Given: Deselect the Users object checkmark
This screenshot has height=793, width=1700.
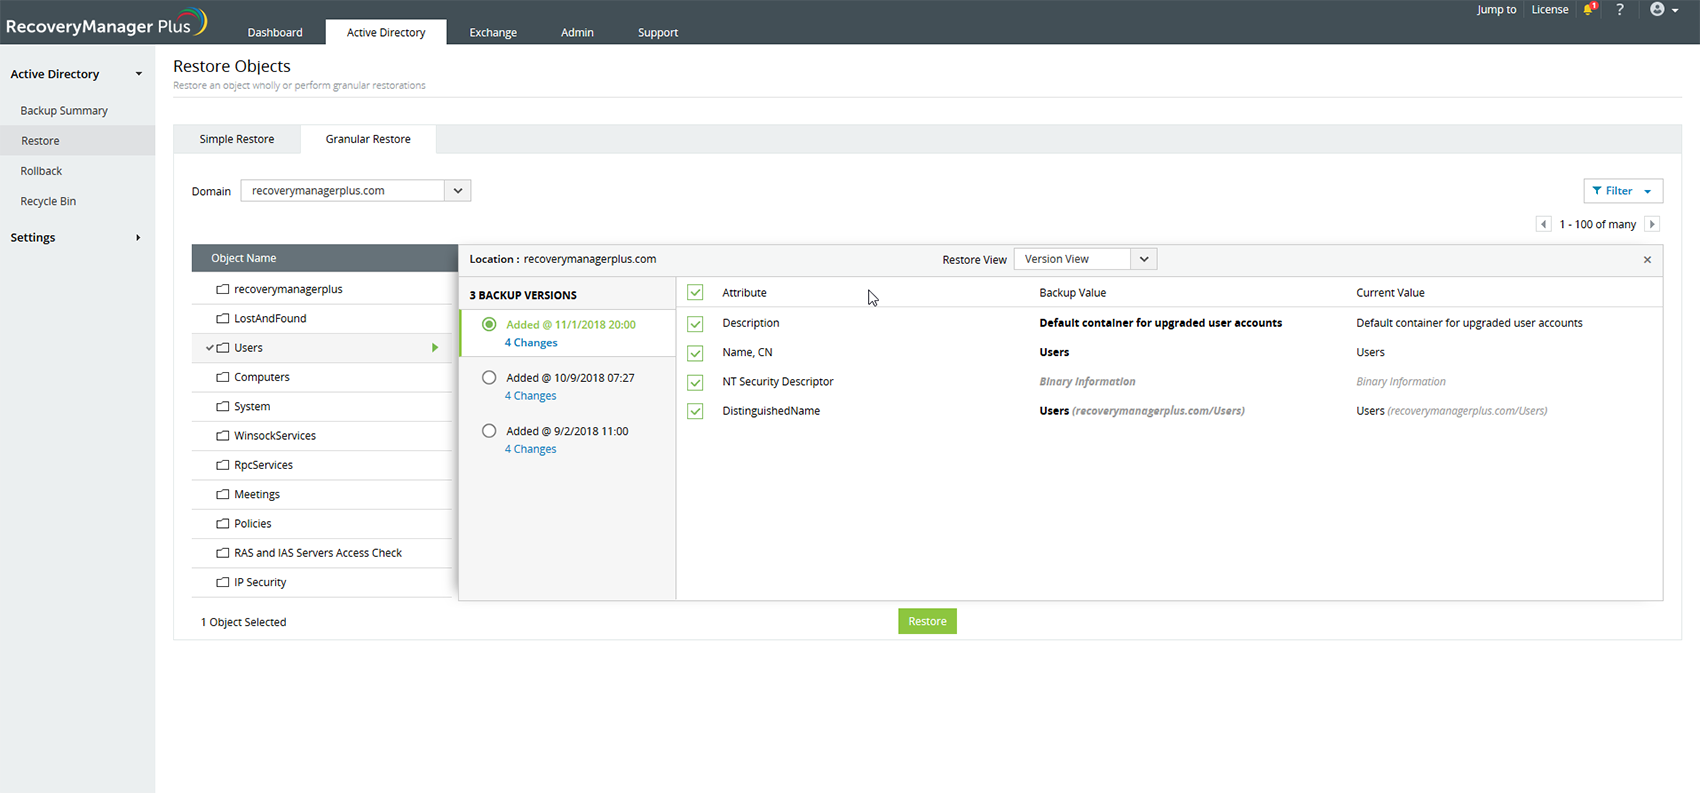Looking at the screenshot, I should point(210,348).
